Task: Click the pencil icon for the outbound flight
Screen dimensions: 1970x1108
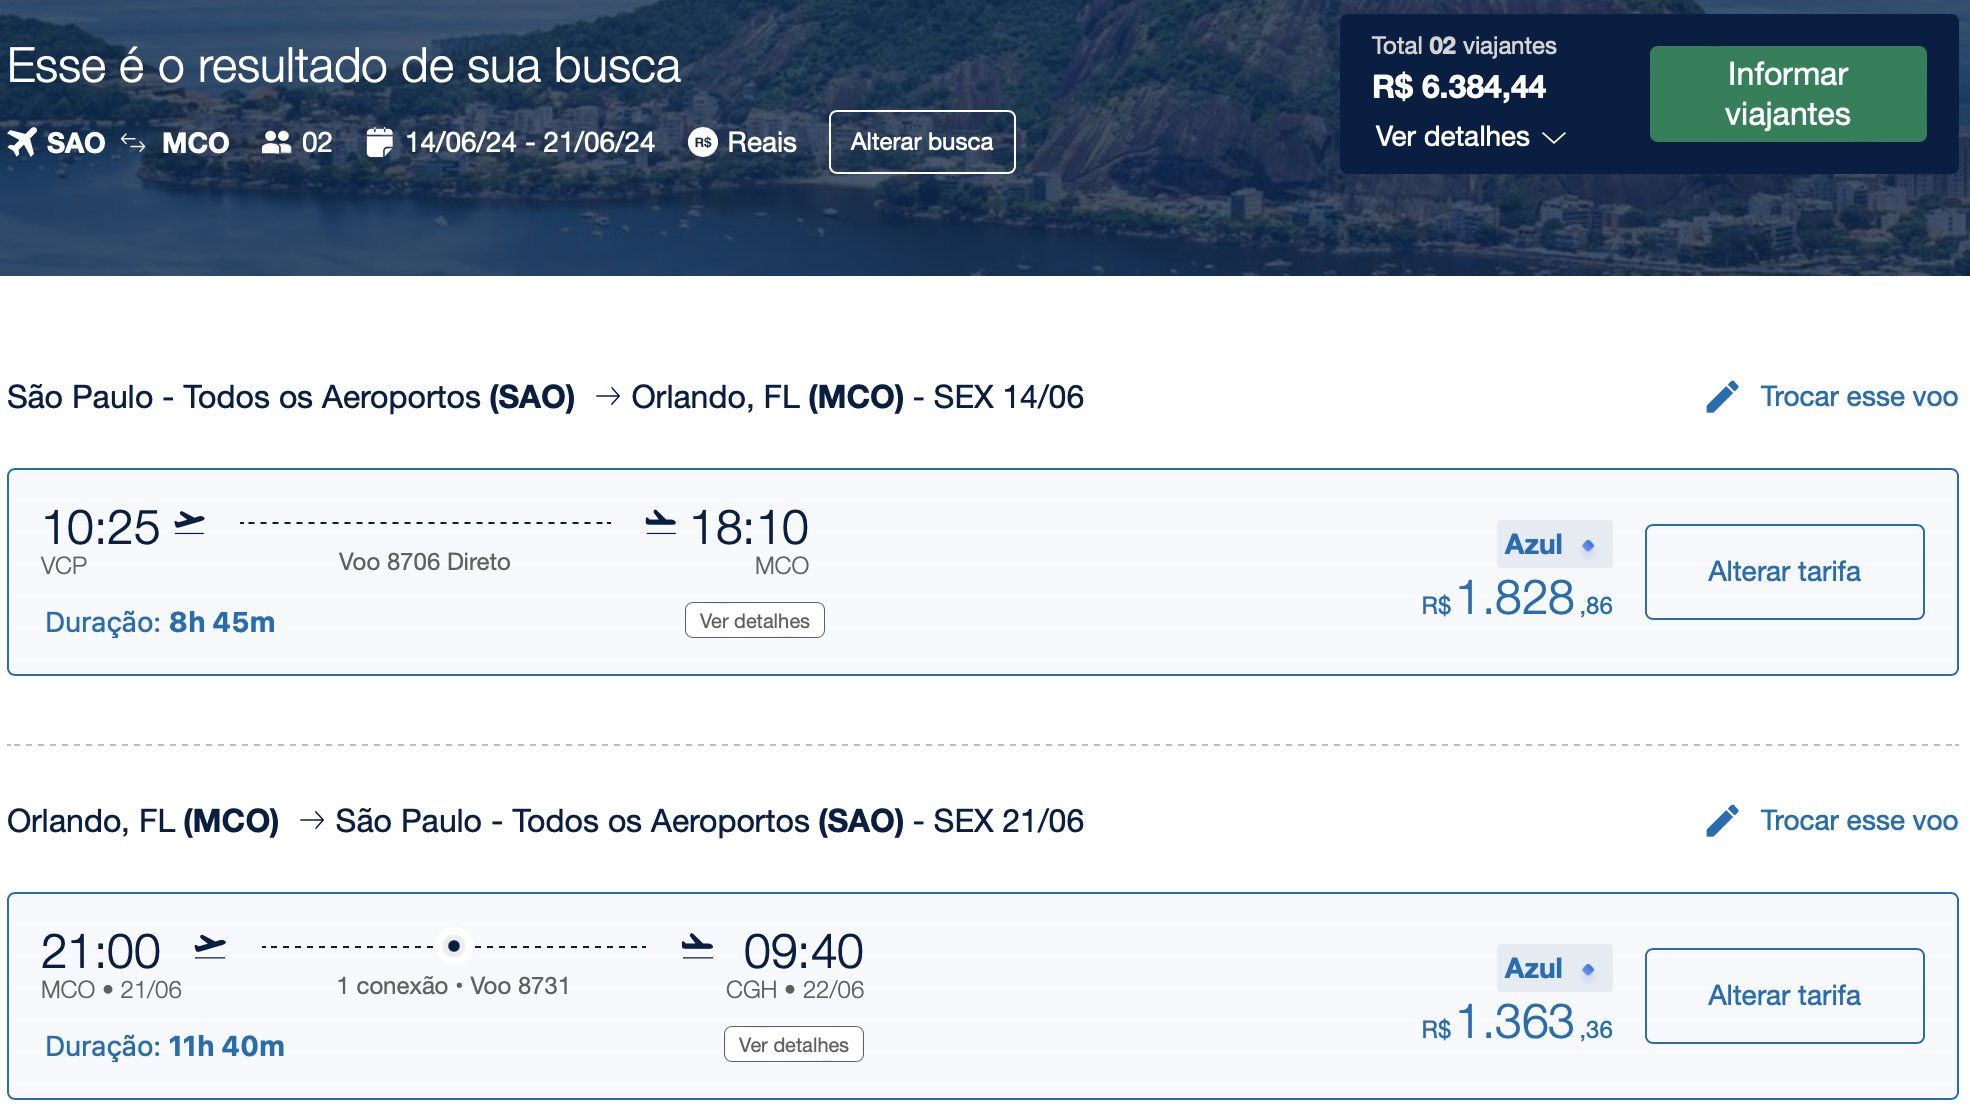Action: [x=1722, y=397]
